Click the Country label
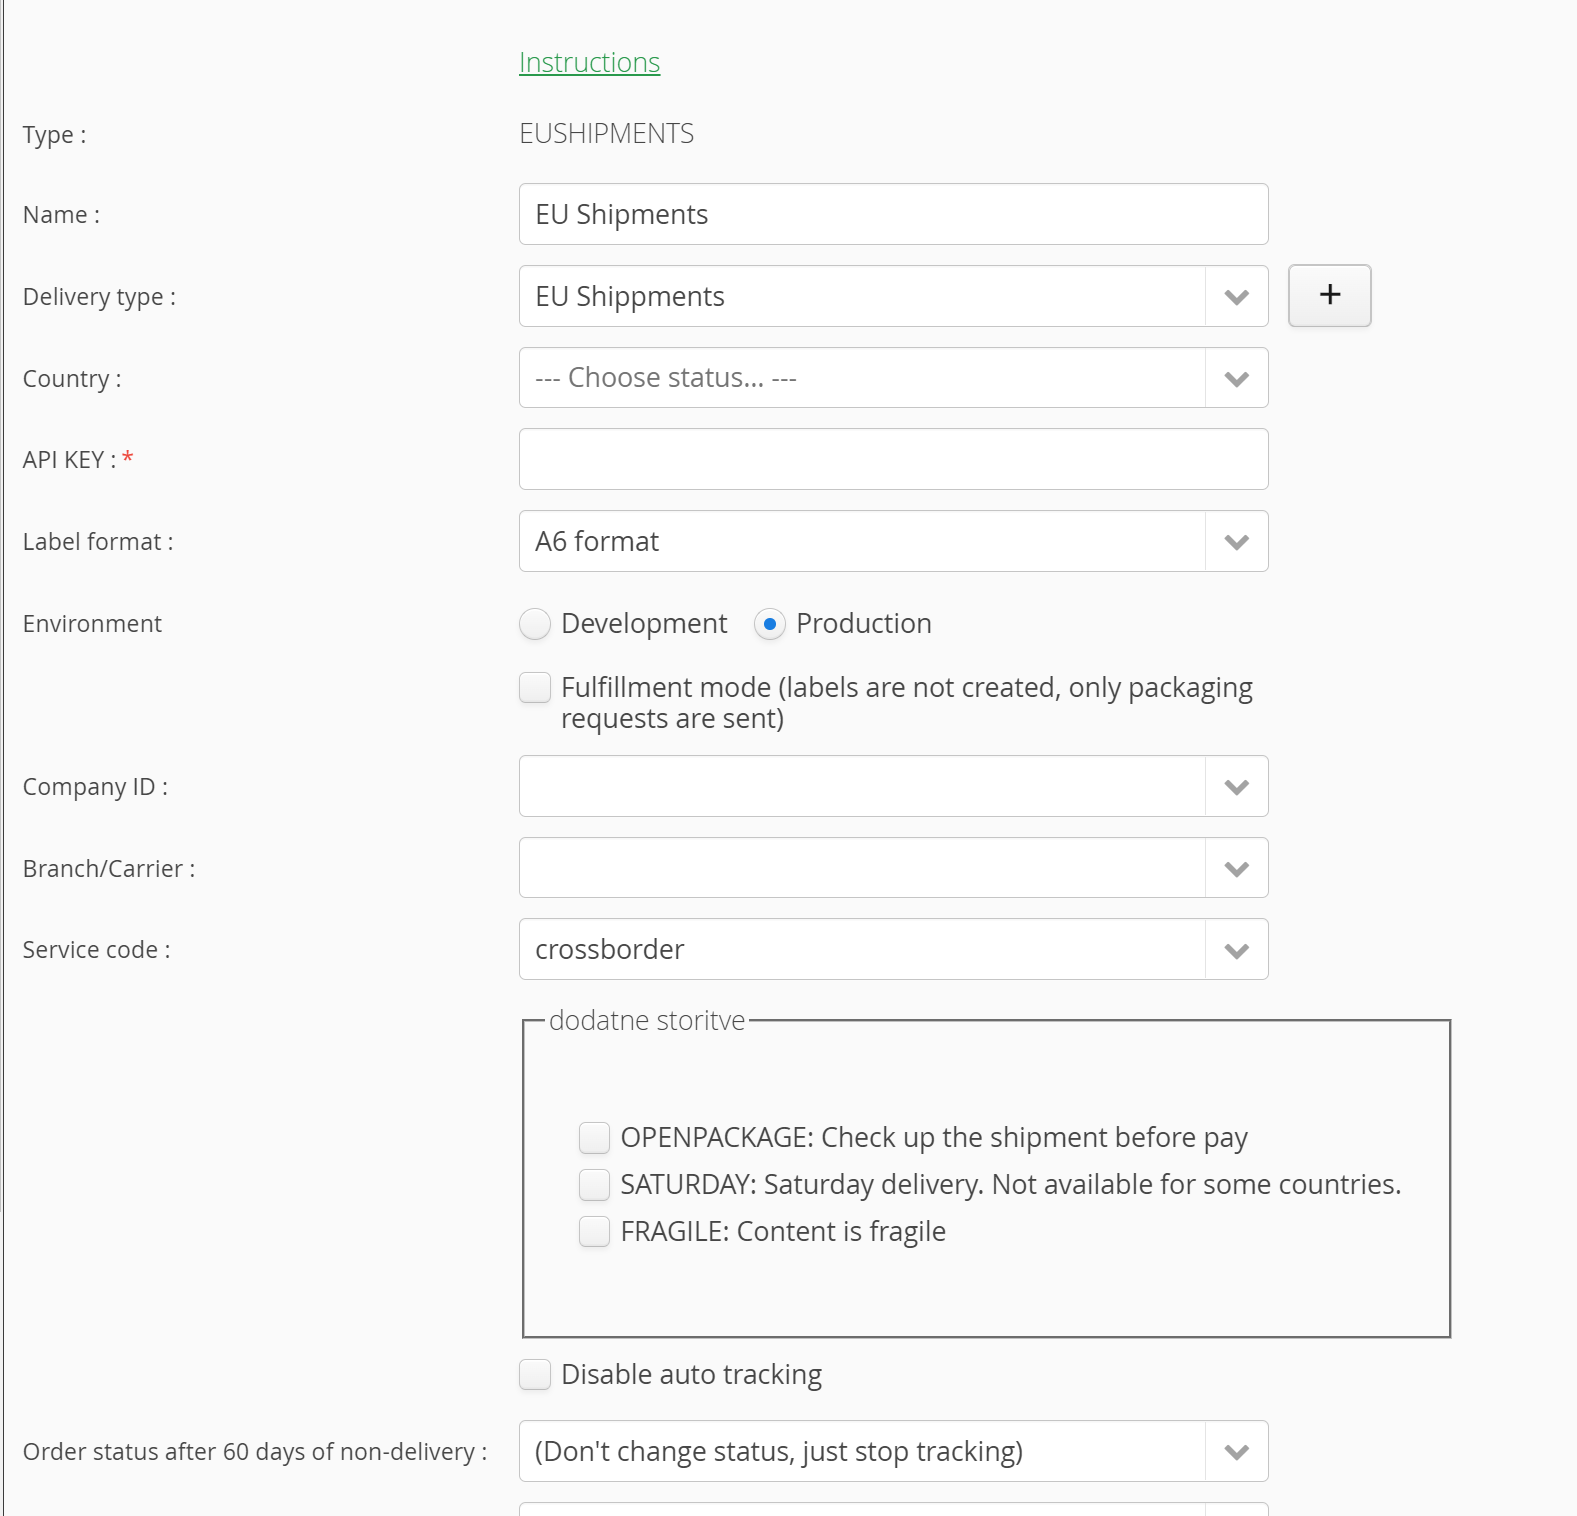 pyautogui.click(x=72, y=379)
